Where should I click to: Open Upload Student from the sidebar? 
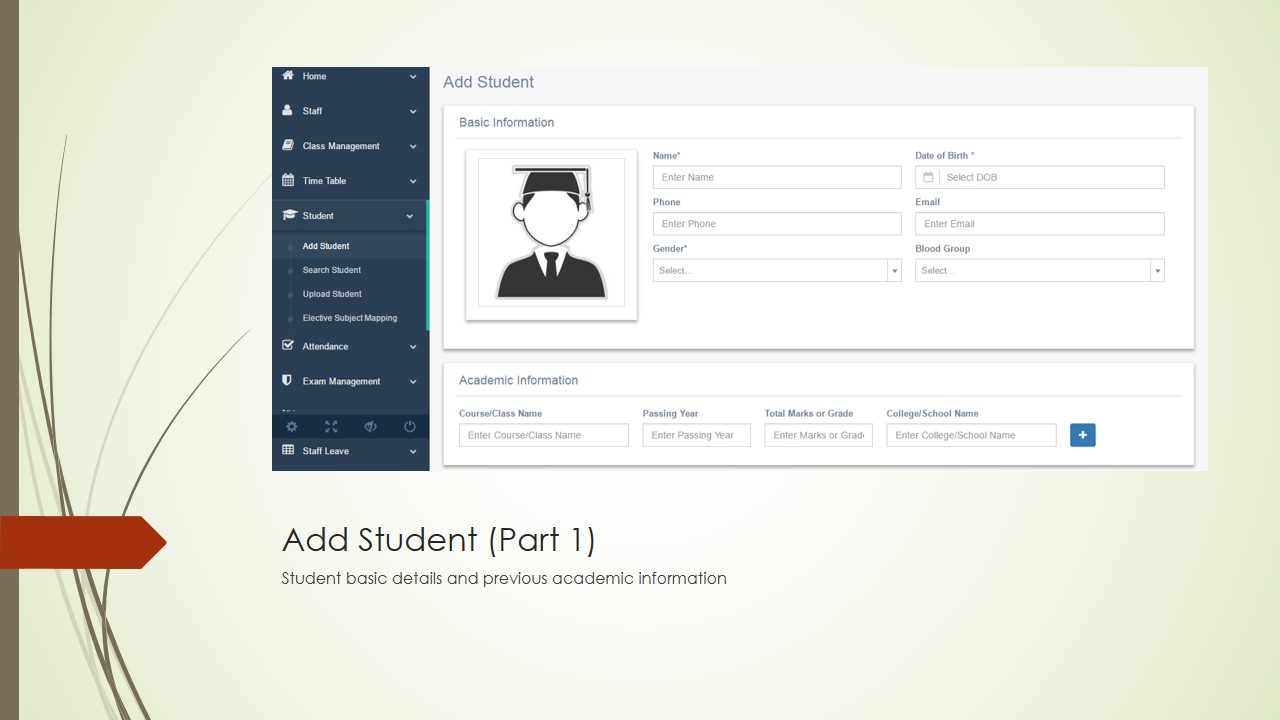[332, 294]
